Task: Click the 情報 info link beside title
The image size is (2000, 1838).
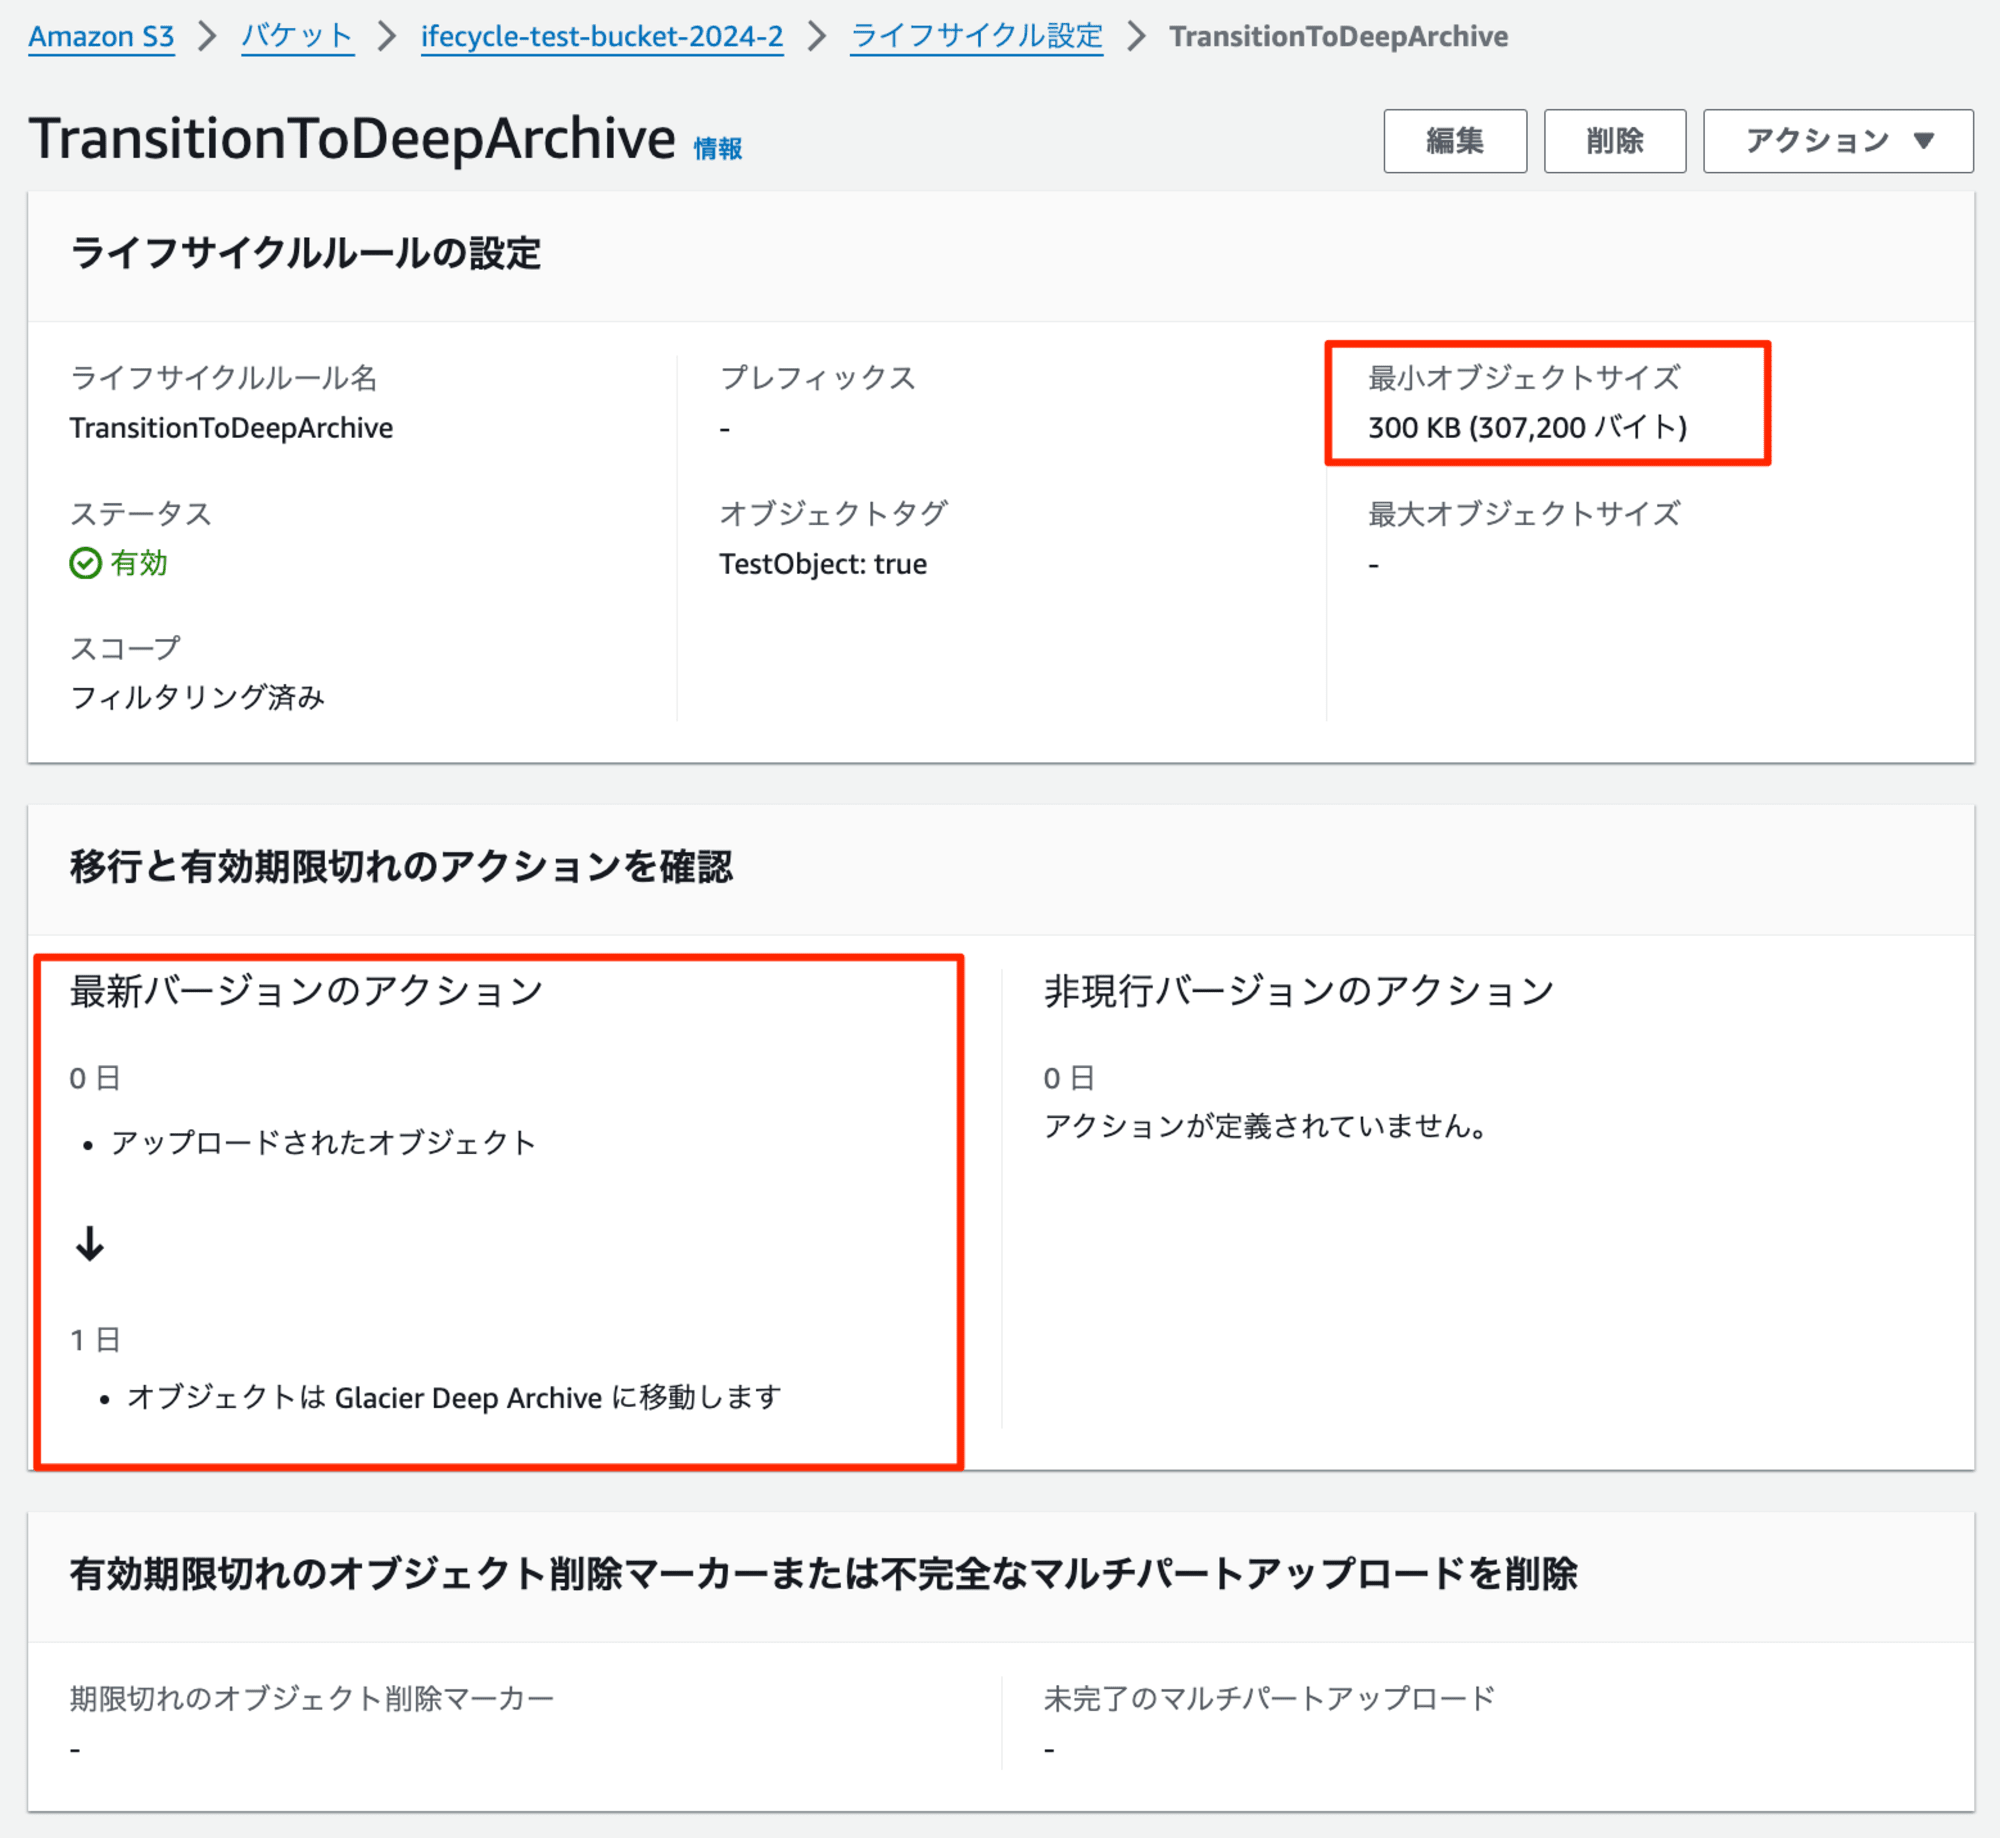Action: pos(718,149)
